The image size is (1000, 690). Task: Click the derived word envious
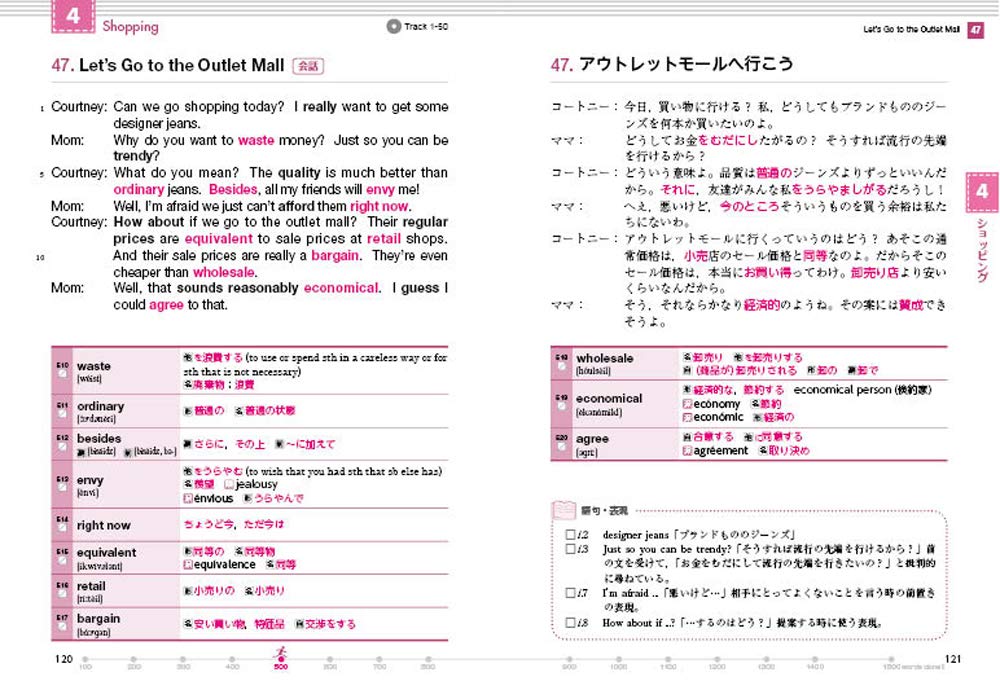click(x=213, y=498)
